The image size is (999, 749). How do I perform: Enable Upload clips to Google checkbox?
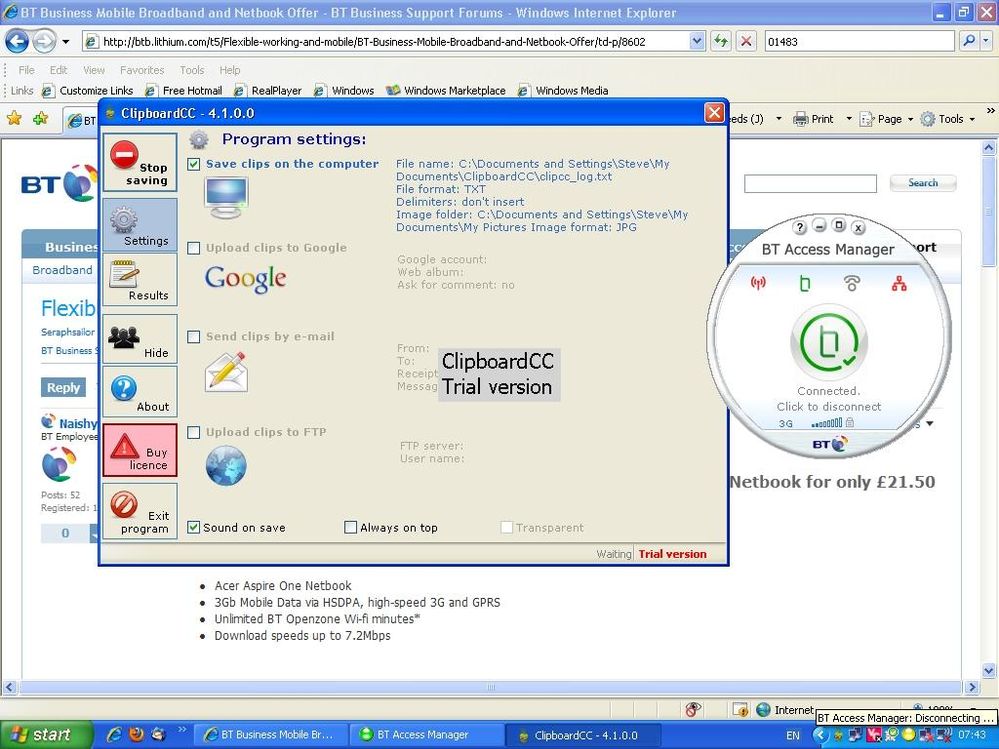coord(194,248)
